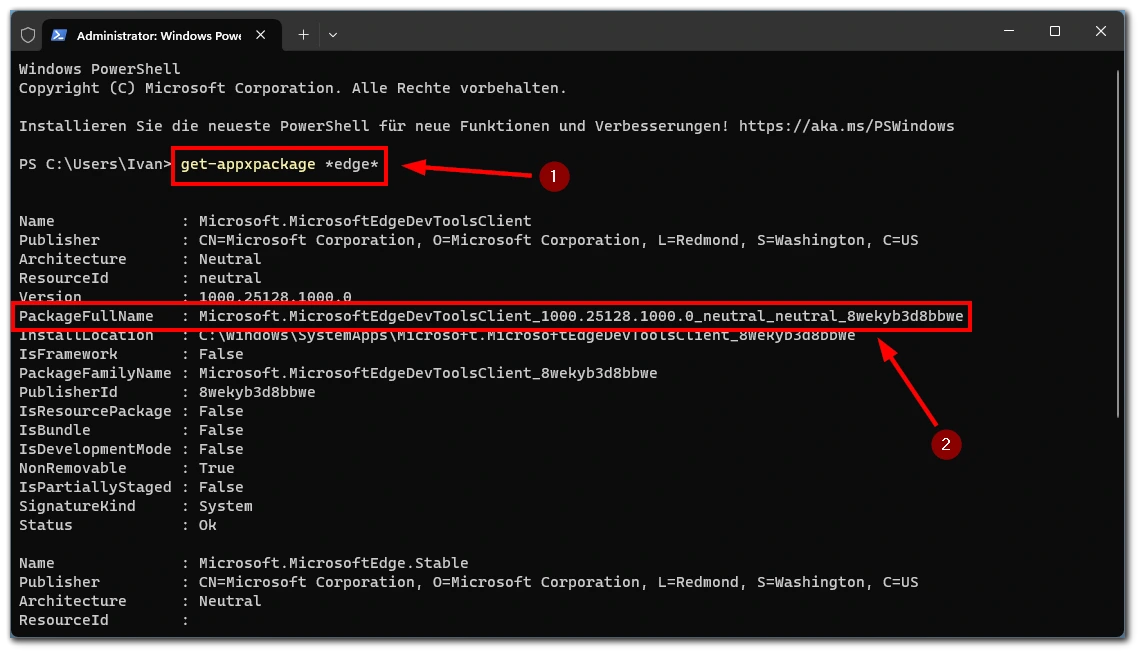Click the Microsoft.MicrosoftEdgeDevToolsClient name value
This screenshot has height=656, width=1143.
(x=365, y=221)
